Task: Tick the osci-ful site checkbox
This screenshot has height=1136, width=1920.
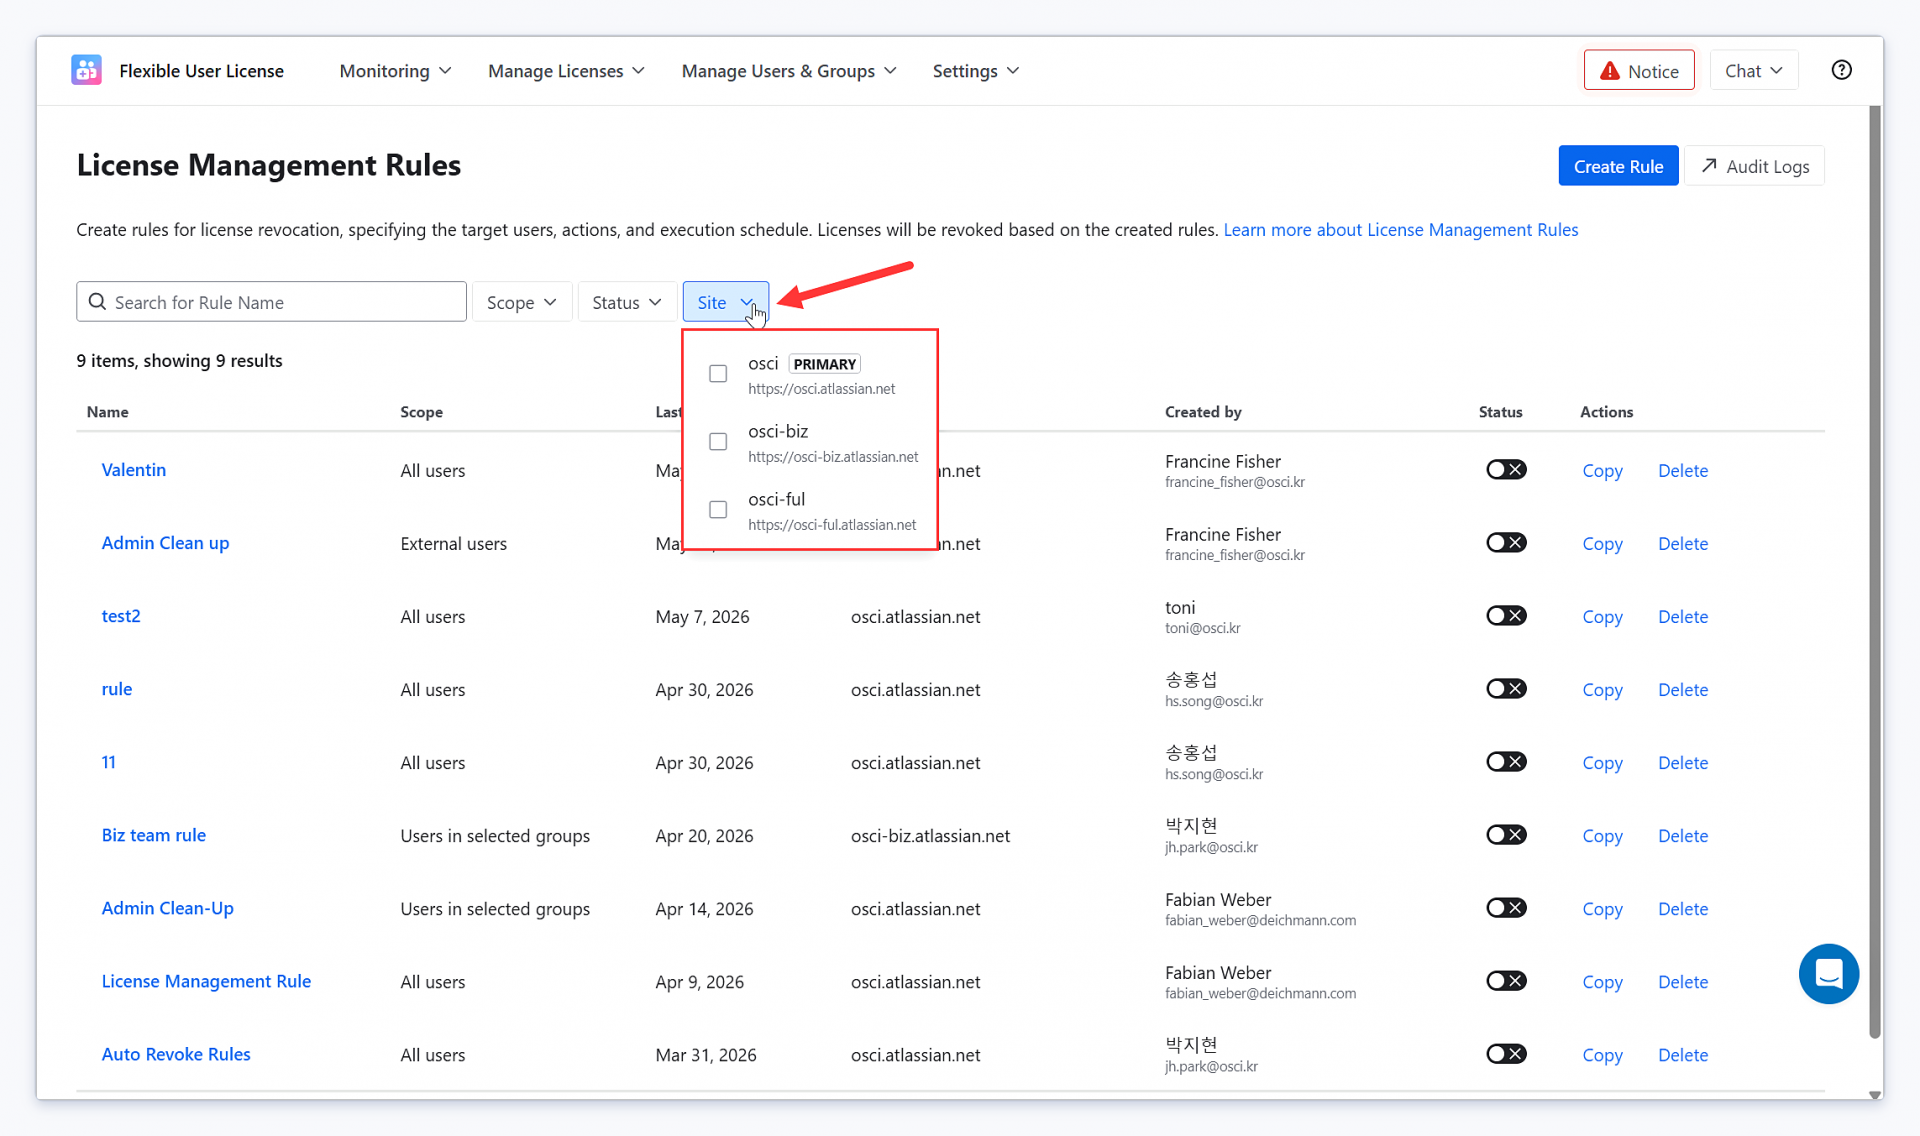Action: pyautogui.click(x=718, y=510)
